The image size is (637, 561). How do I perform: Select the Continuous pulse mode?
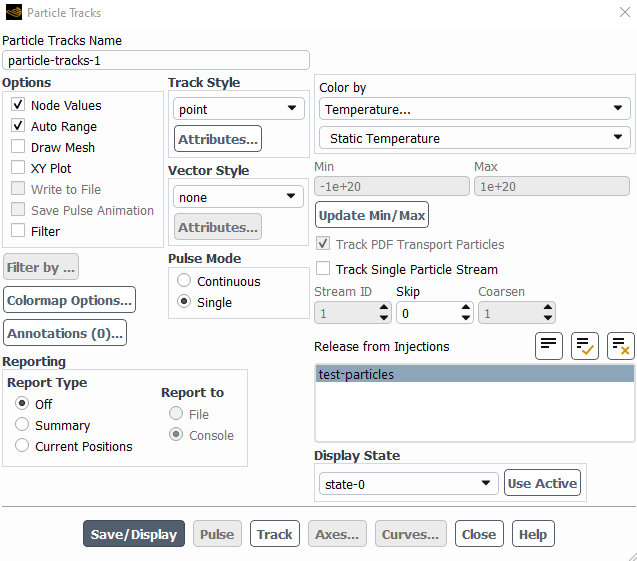(x=184, y=281)
